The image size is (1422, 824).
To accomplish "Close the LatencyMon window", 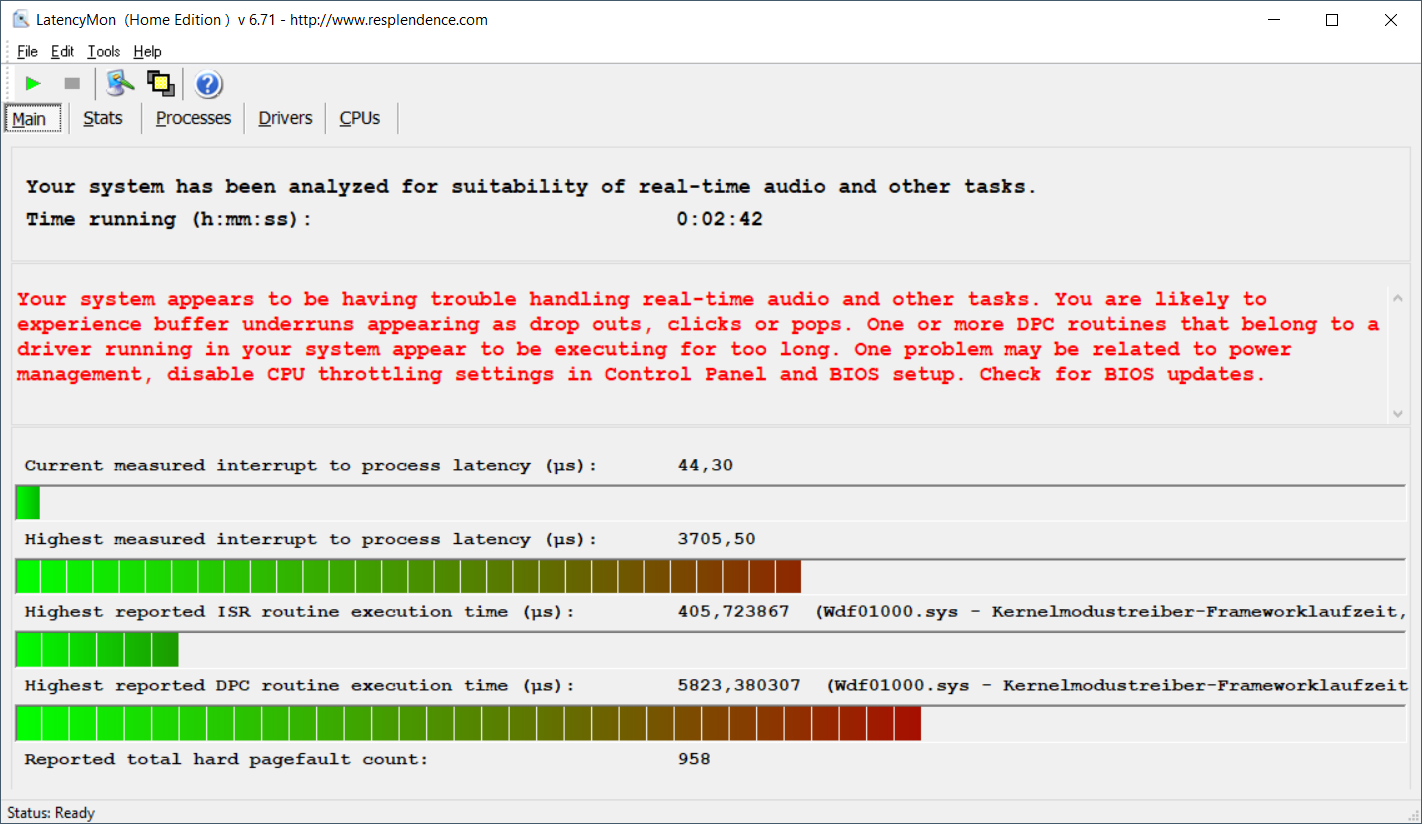I will click(1390, 20).
